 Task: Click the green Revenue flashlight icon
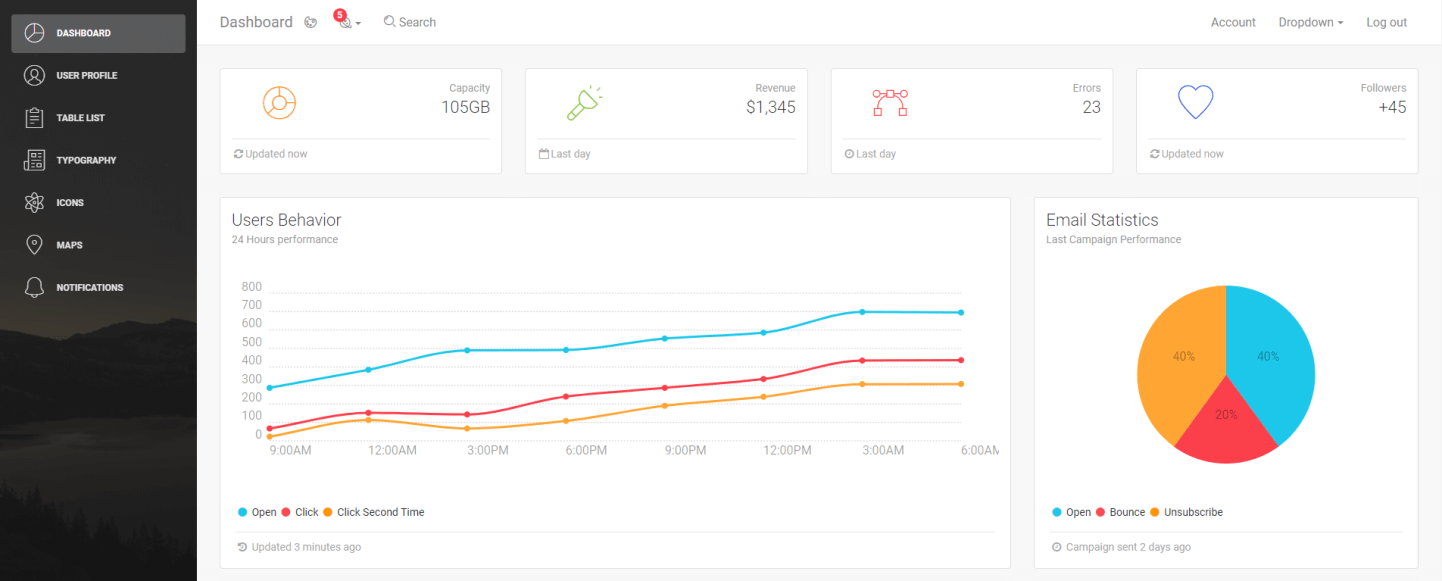coord(584,102)
